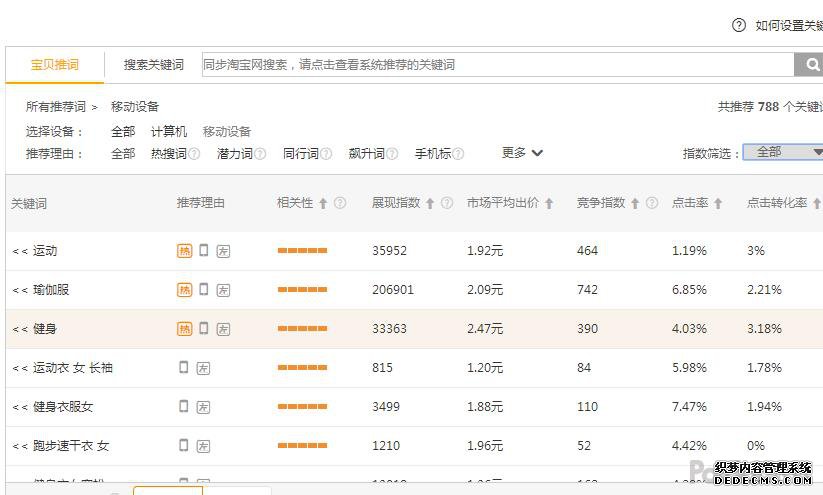Click the relevance bar for 运动 row

tap(302, 251)
